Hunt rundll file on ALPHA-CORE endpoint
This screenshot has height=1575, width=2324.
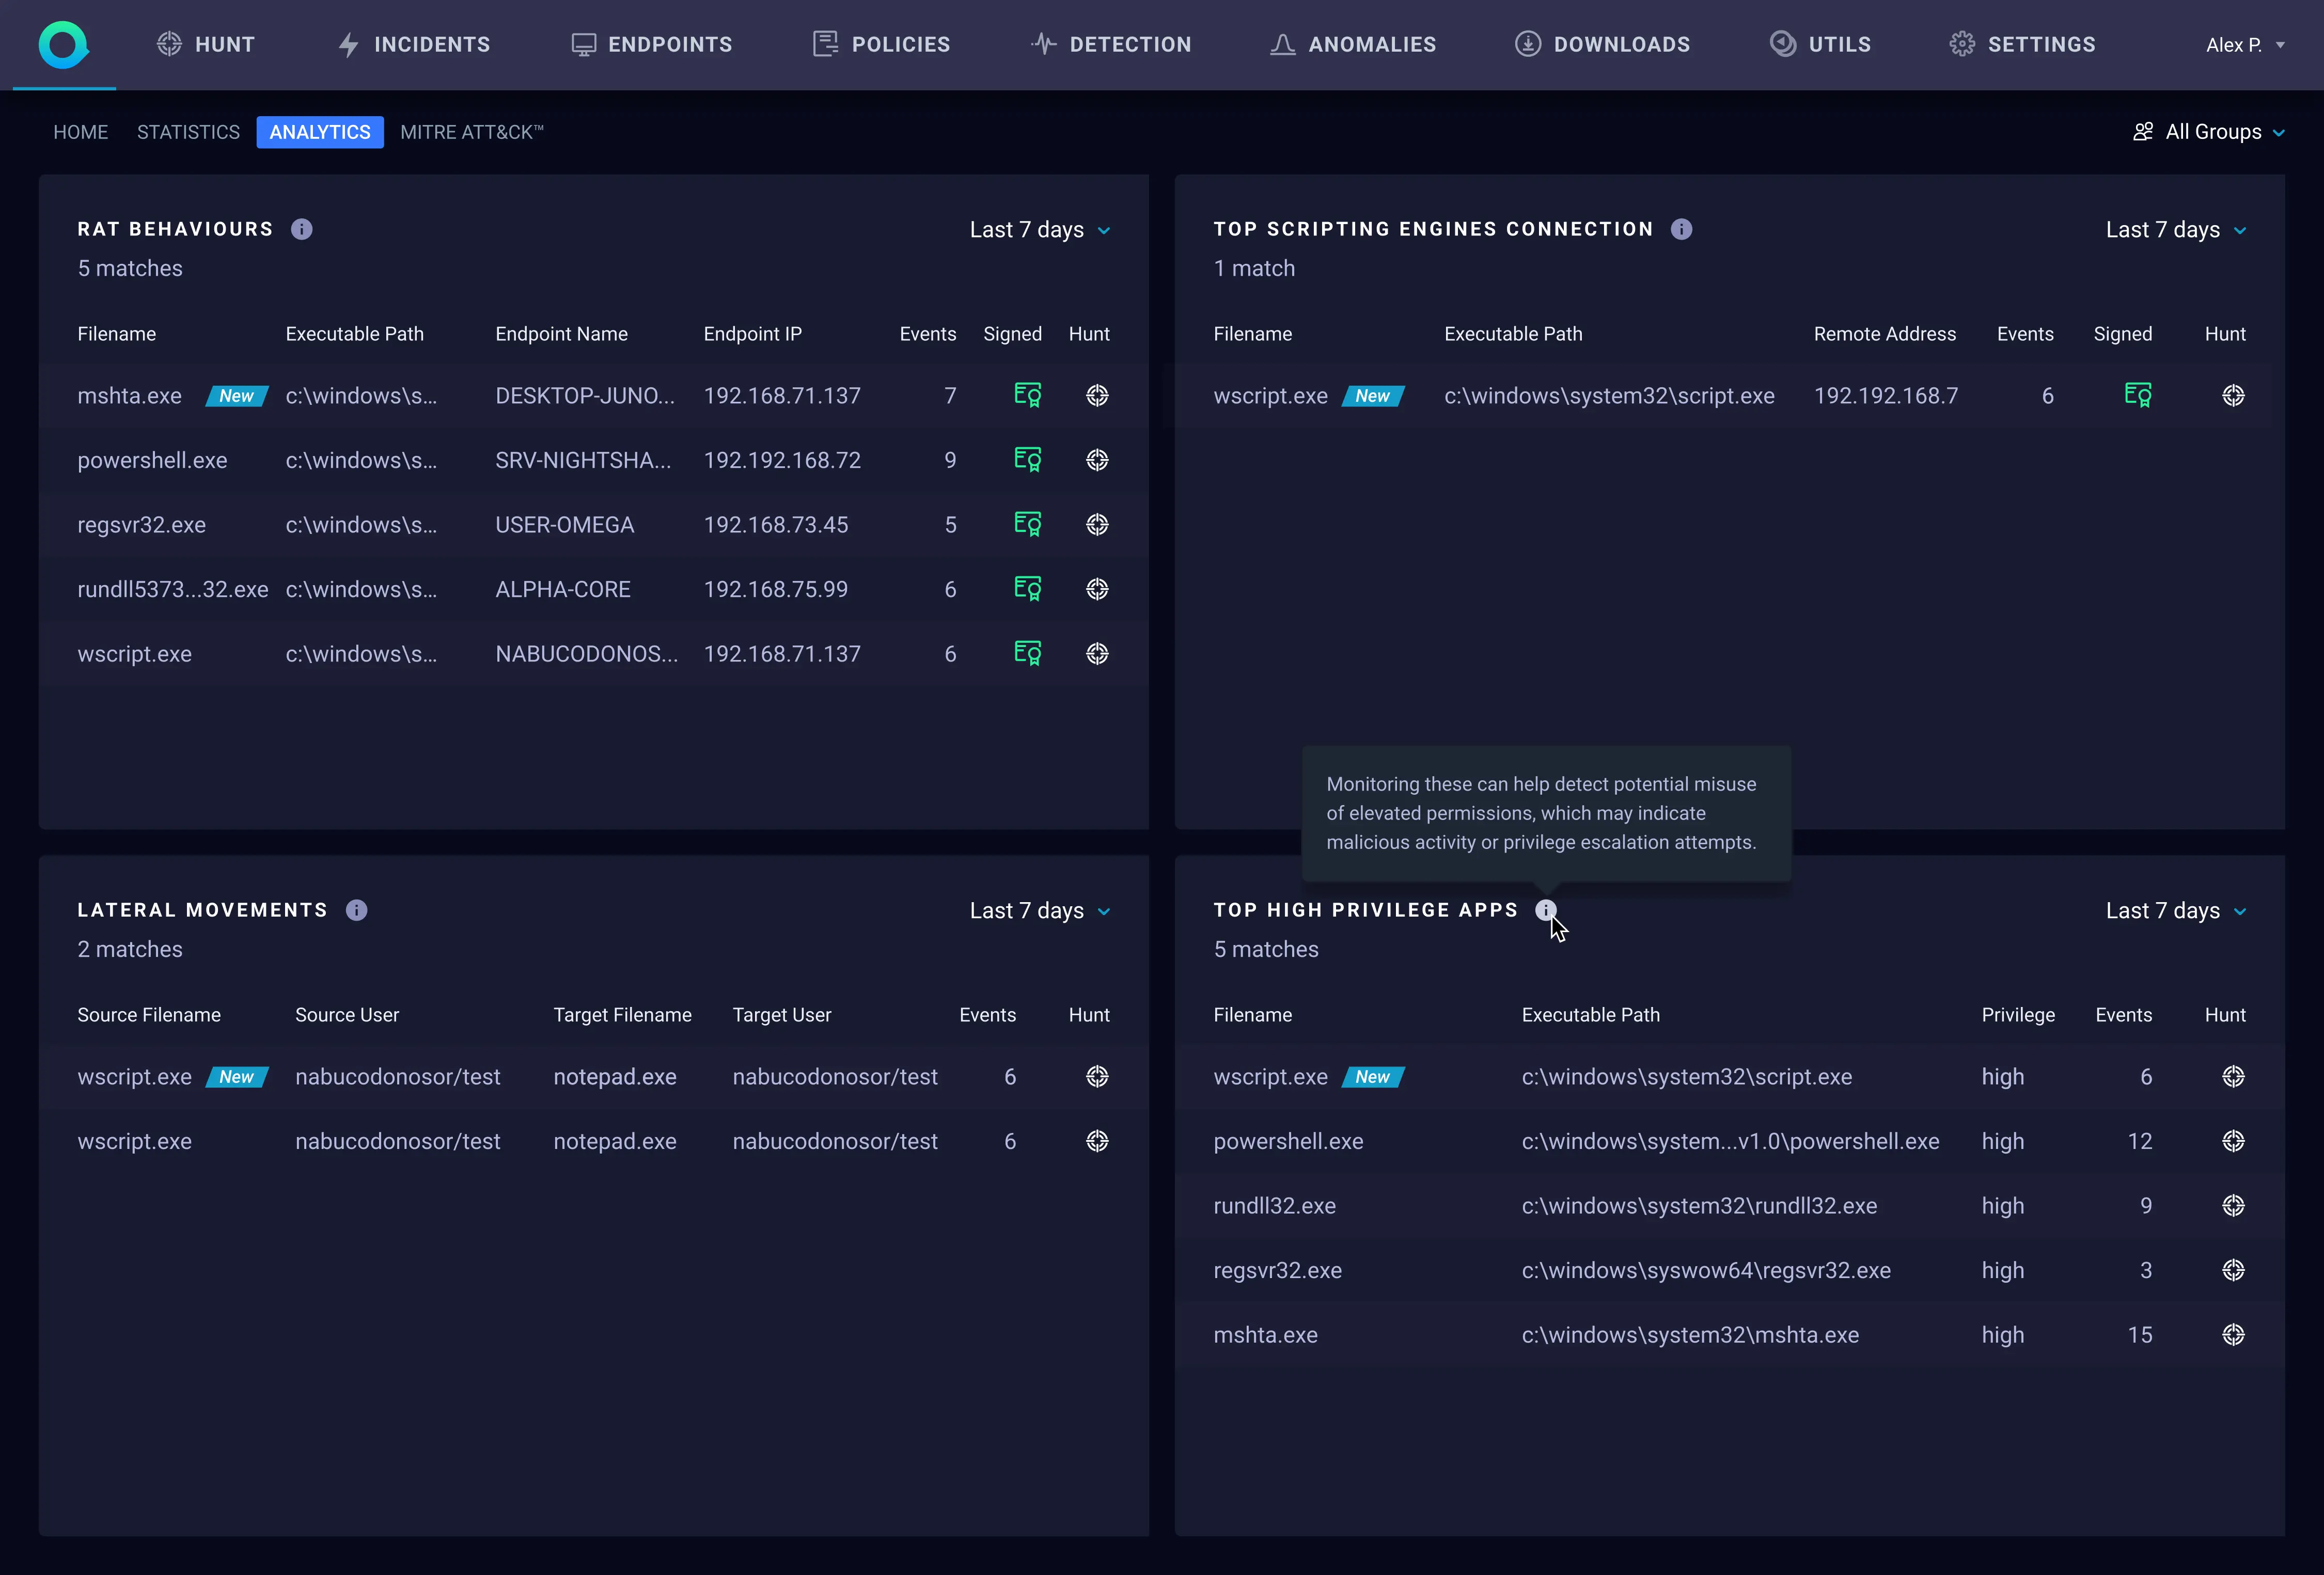[1097, 589]
